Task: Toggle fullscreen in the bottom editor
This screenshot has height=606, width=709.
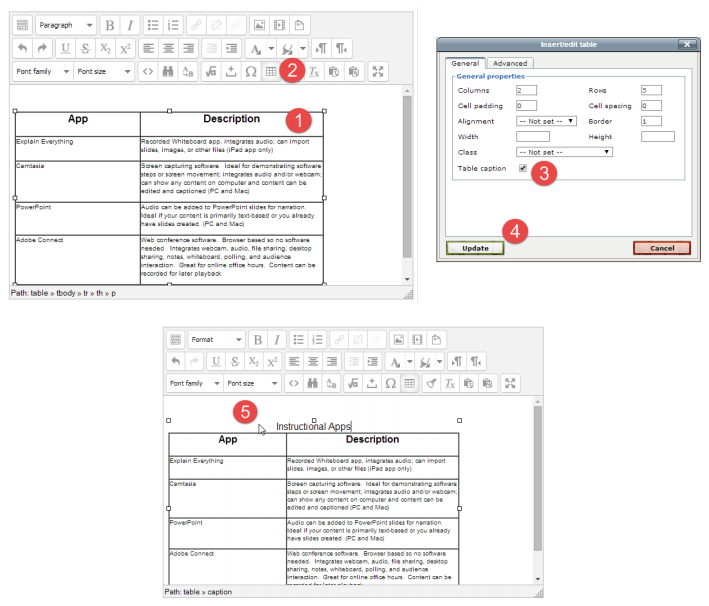Action: [x=510, y=383]
